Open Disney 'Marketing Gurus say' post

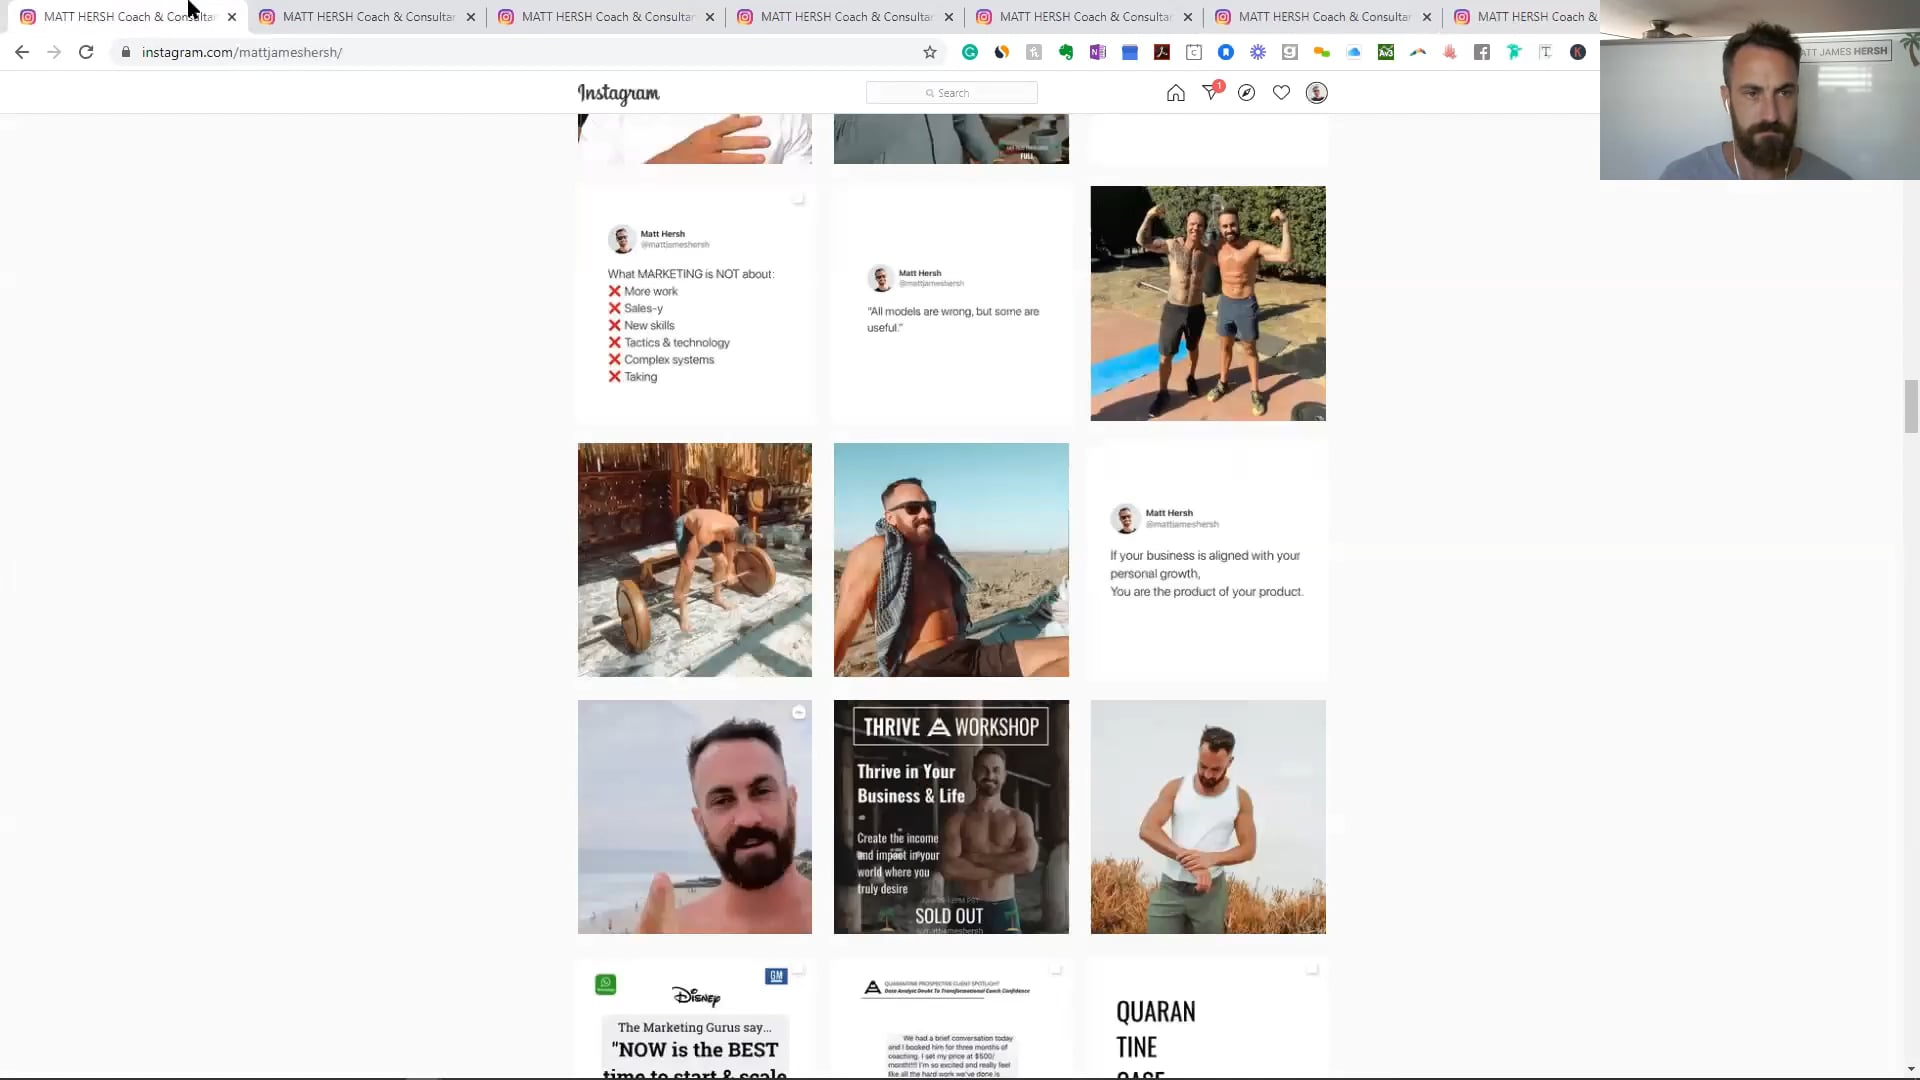[x=695, y=1018]
